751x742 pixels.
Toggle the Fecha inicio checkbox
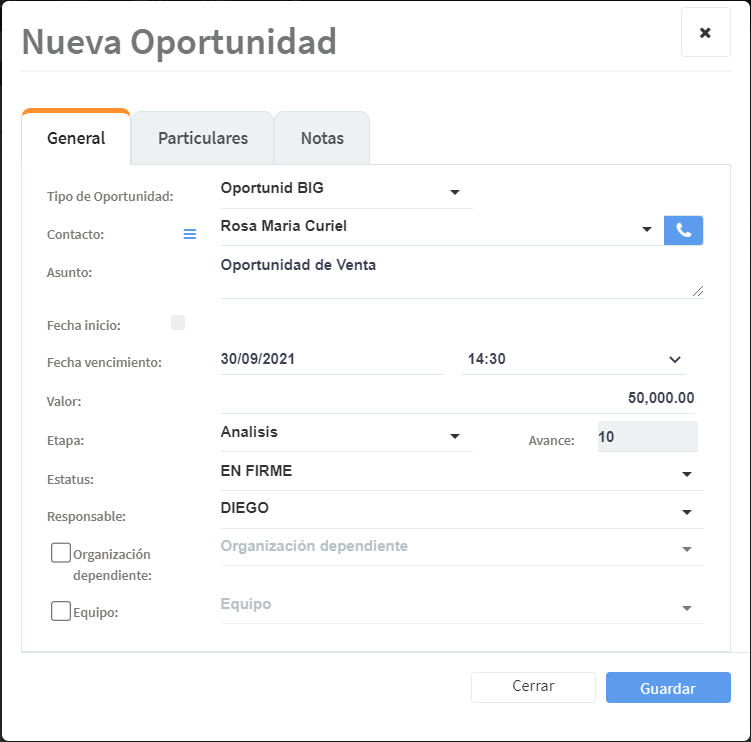click(x=178, y=322)
